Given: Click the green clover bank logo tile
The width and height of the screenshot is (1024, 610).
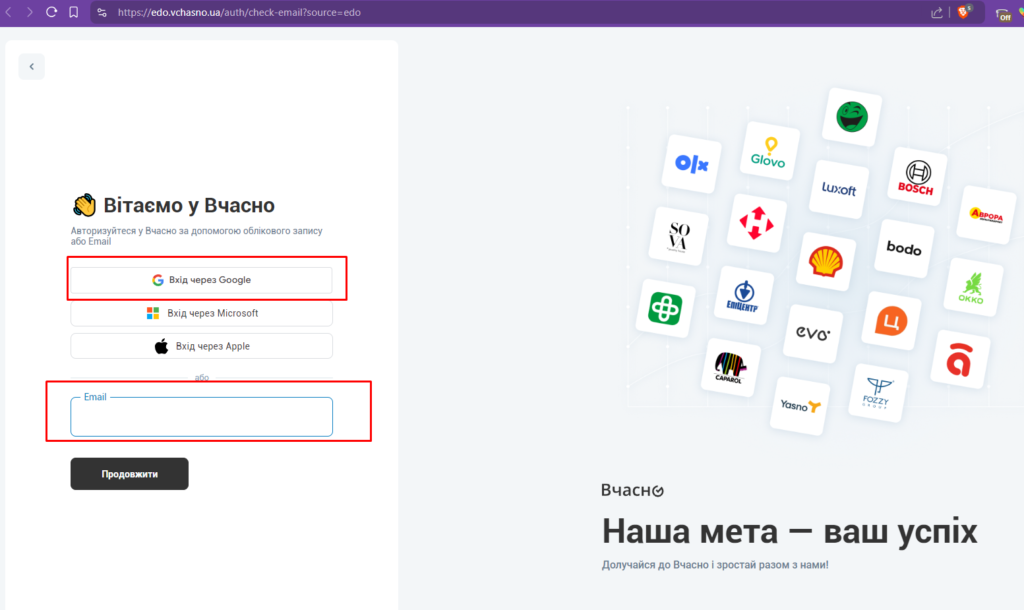Looking at the screenshot, I should pyautogui.click(x=665, y=308).
